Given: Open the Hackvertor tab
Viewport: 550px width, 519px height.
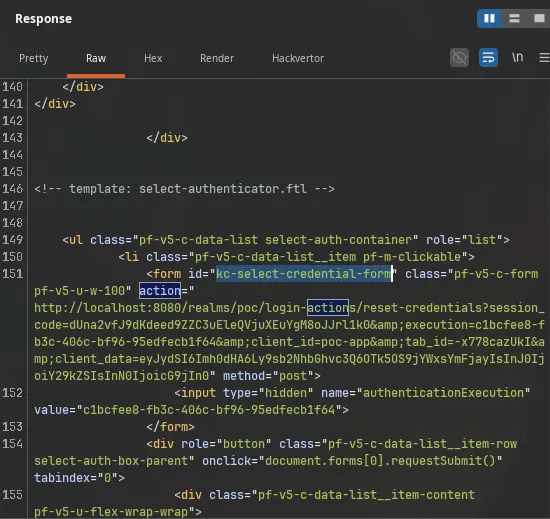Looking at the screenshot, I should click(x=298, y=58).
